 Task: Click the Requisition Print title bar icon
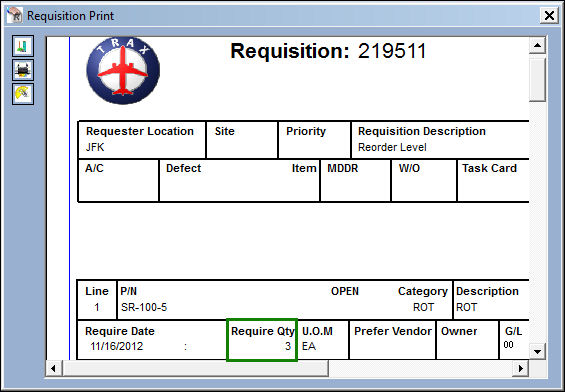15,15
